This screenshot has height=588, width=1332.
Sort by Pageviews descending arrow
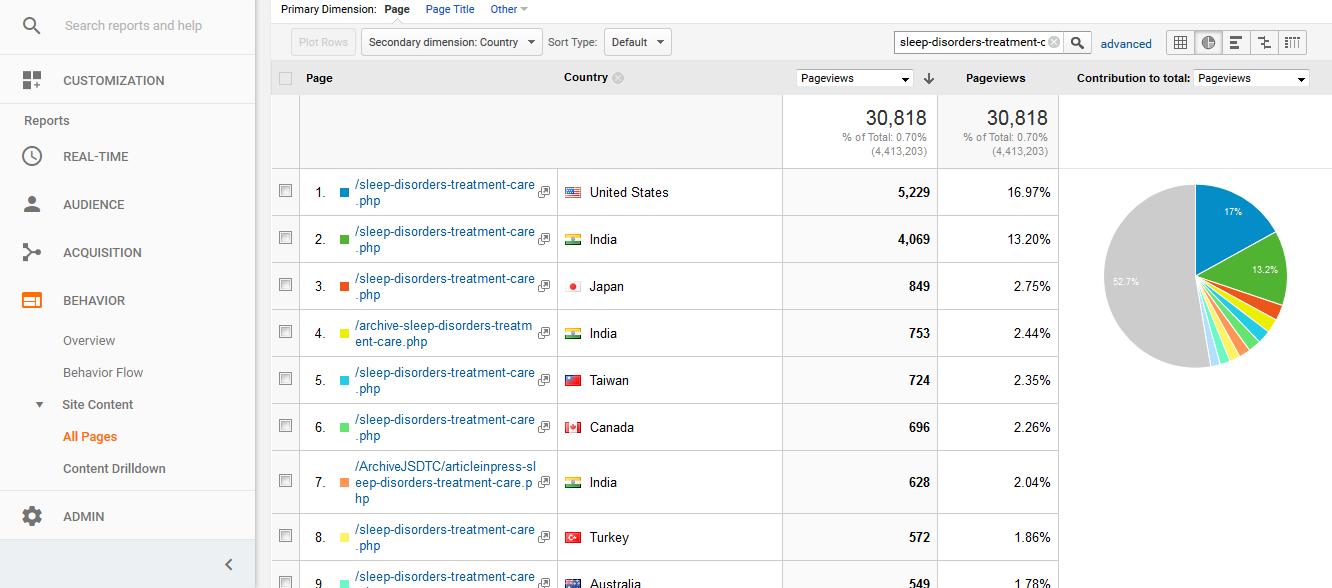pos(928,78)
